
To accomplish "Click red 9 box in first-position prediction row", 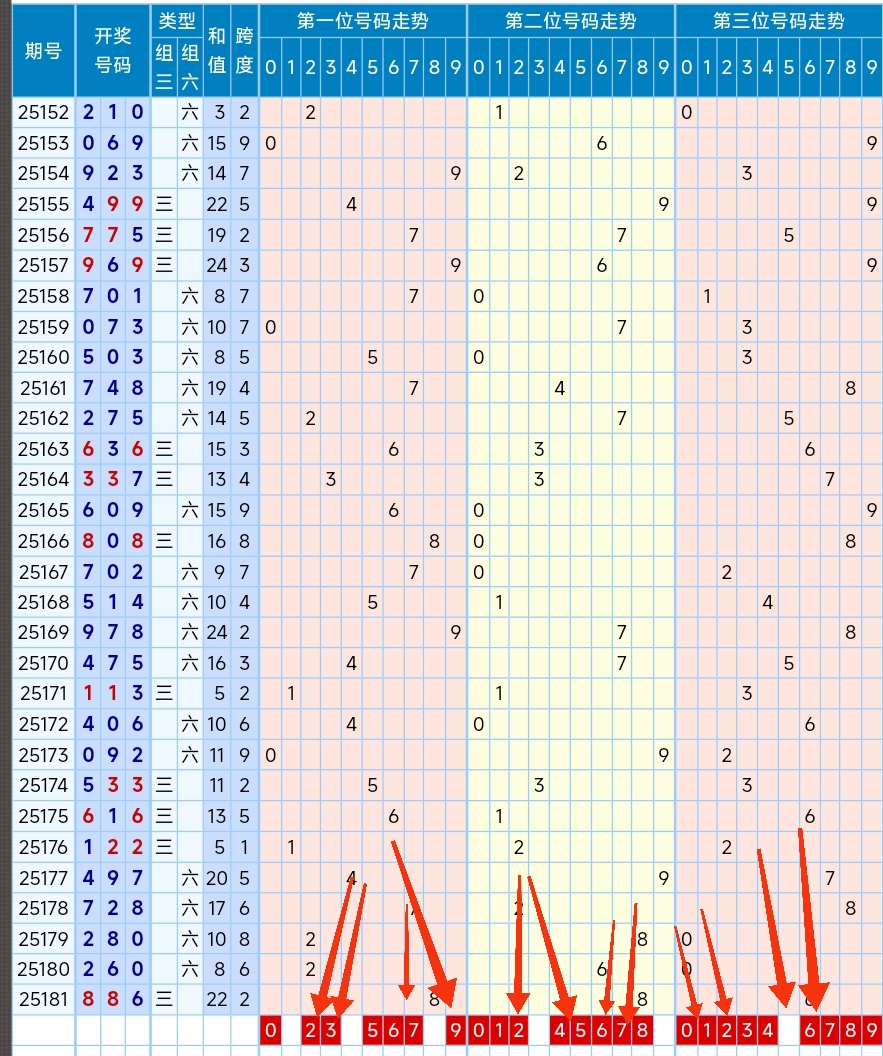I will click(455, 1030).
